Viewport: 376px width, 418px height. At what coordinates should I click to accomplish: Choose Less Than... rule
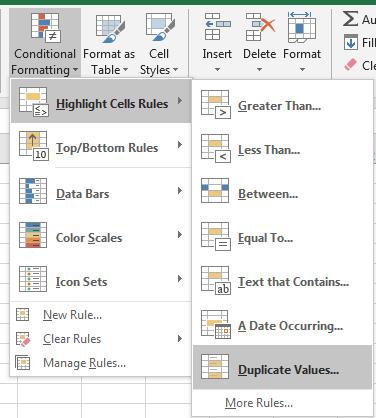click(282, 149)
